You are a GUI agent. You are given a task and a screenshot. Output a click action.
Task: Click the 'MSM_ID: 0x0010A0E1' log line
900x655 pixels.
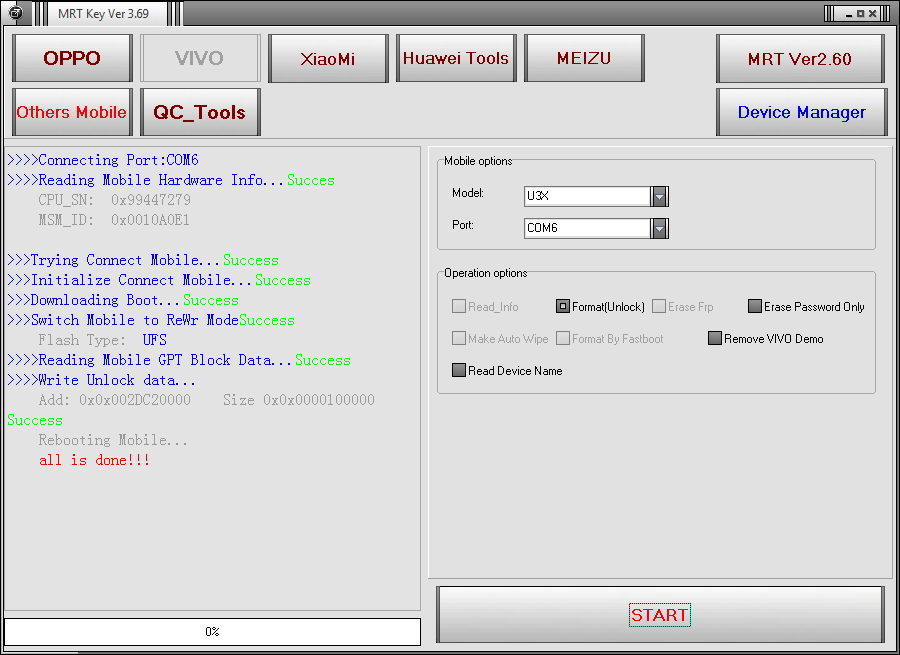point(114,220)
